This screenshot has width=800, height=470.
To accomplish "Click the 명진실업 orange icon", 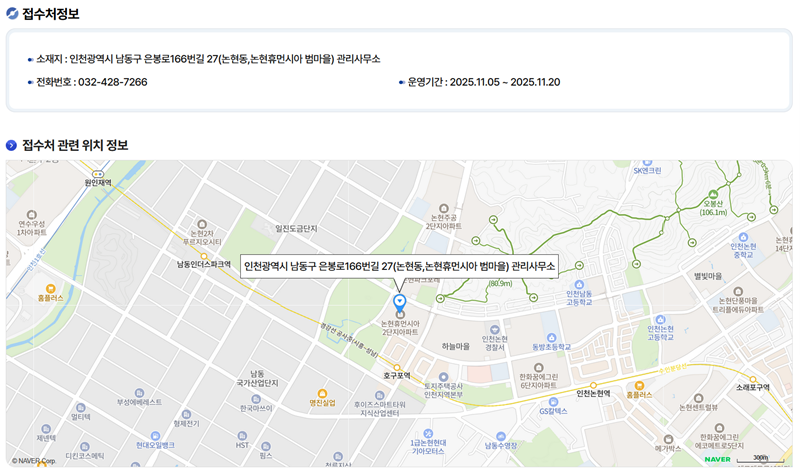I will [322, 393].
